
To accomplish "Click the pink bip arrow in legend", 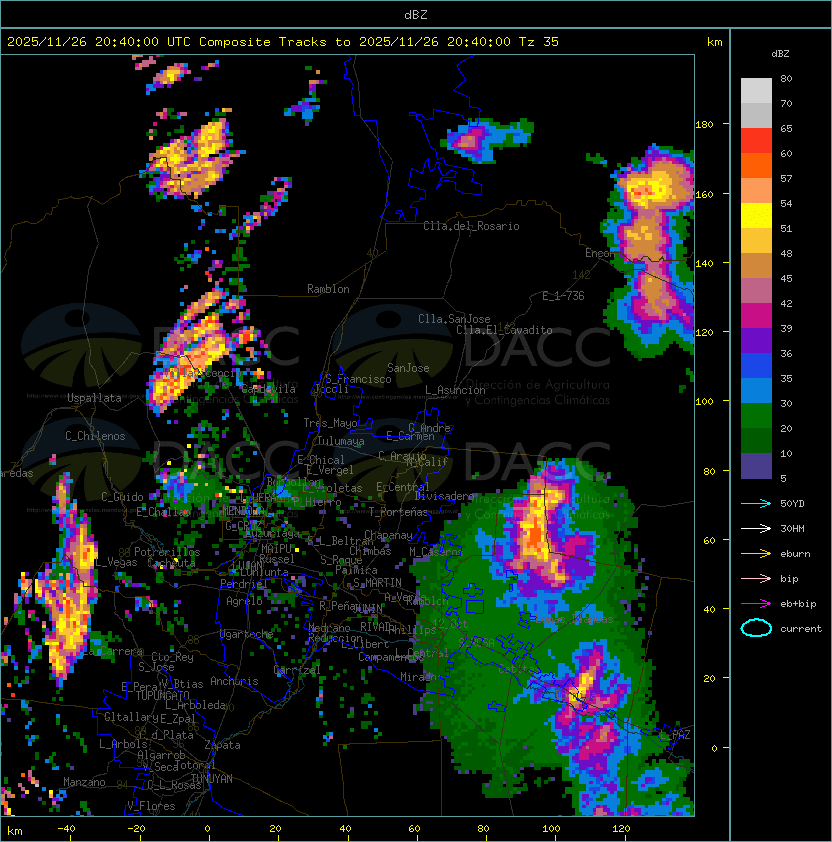I will pos(756,579).
